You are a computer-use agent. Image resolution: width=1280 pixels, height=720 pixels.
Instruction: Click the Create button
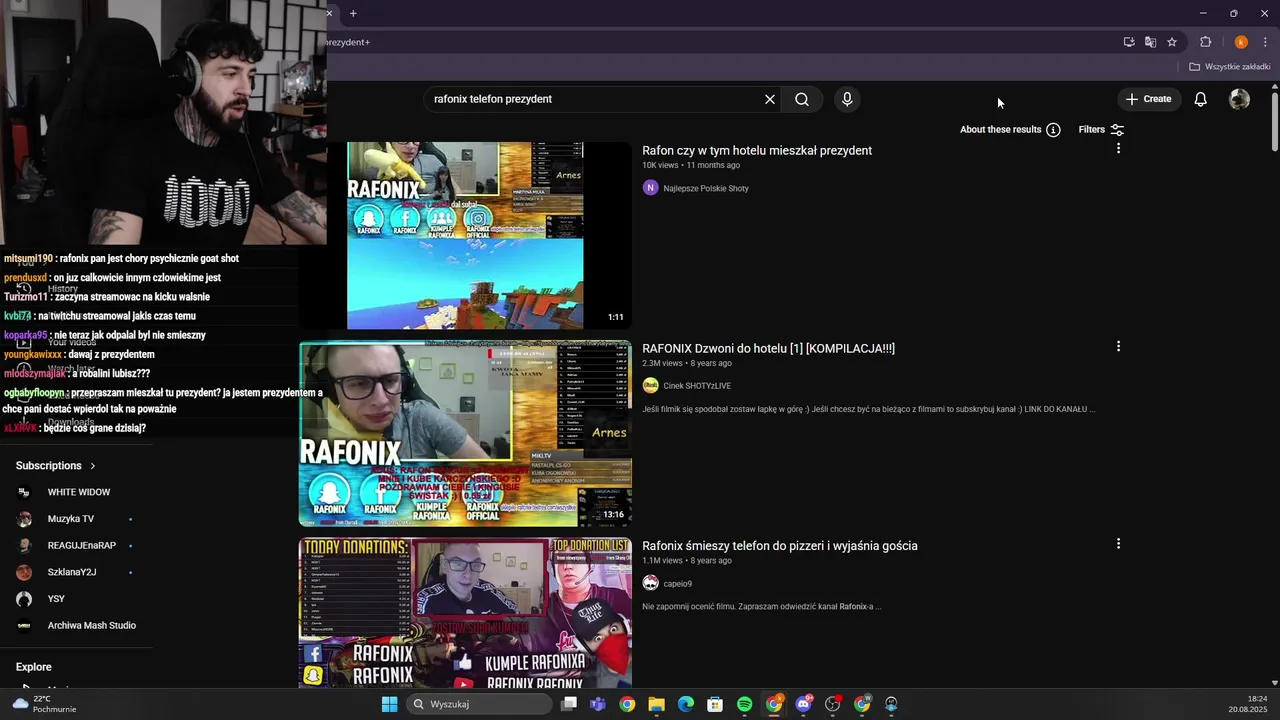(1148, 99)
